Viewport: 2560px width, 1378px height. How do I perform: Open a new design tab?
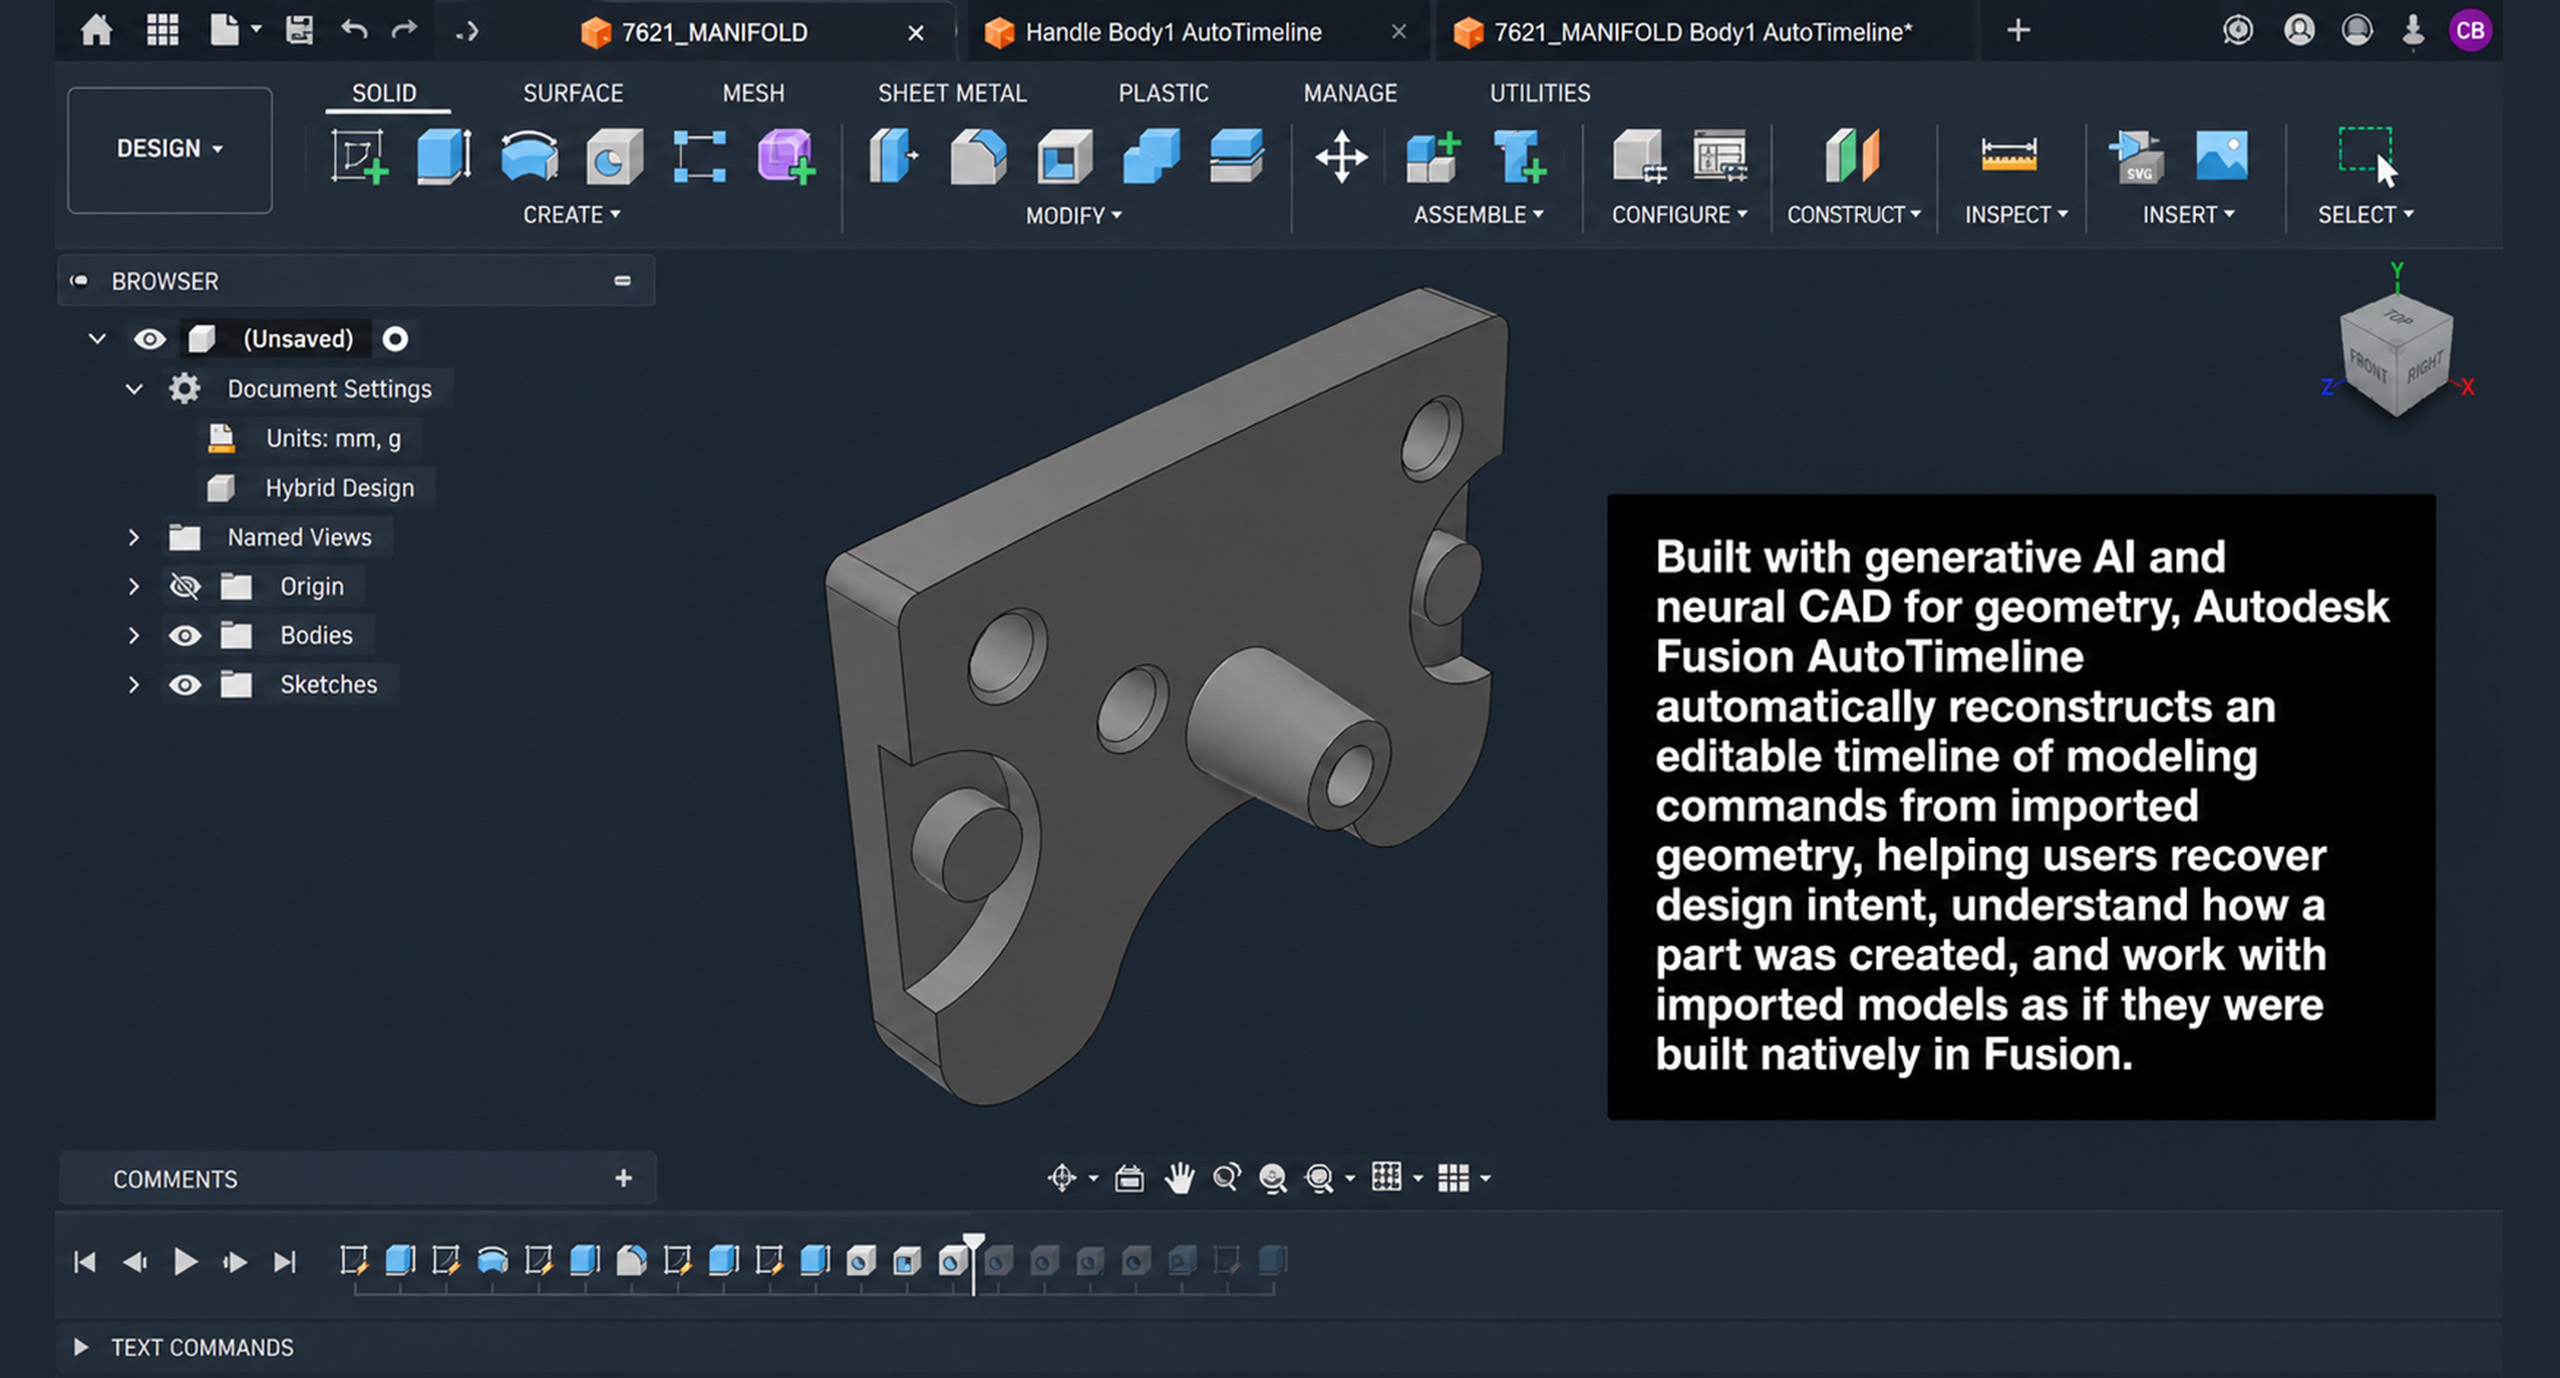(2018, 30)
